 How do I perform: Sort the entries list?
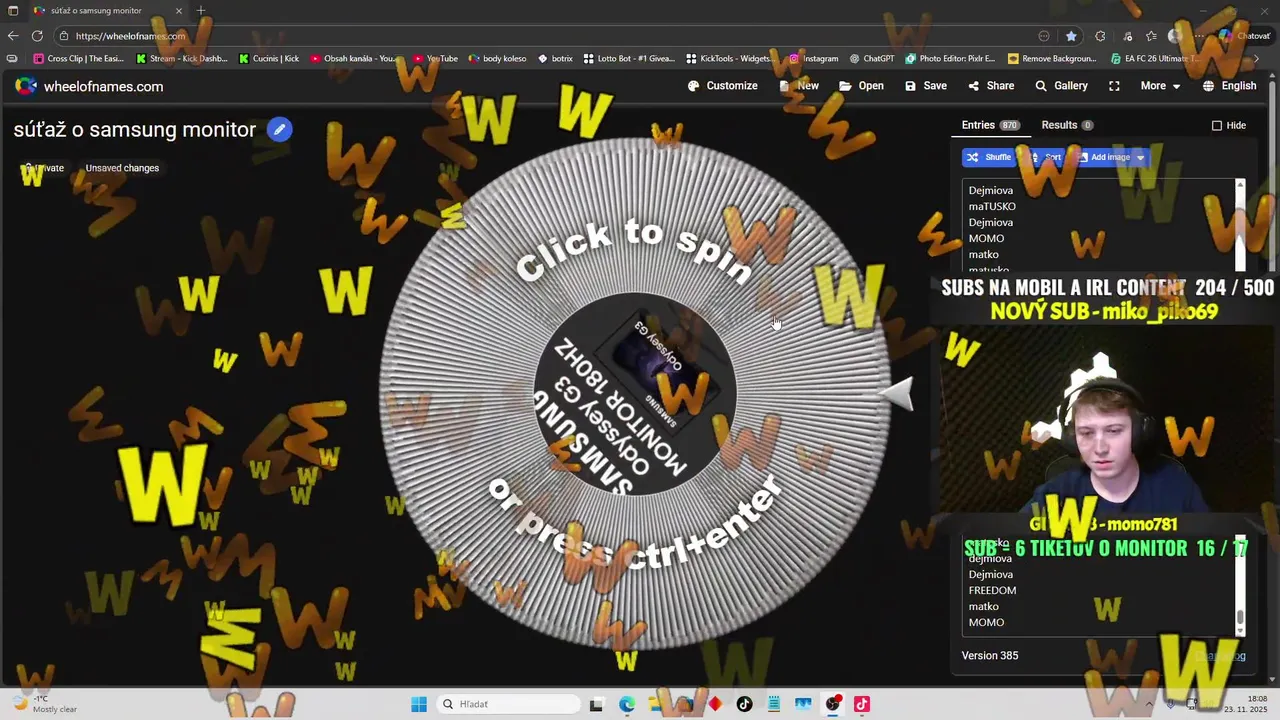coord(1045,157)
